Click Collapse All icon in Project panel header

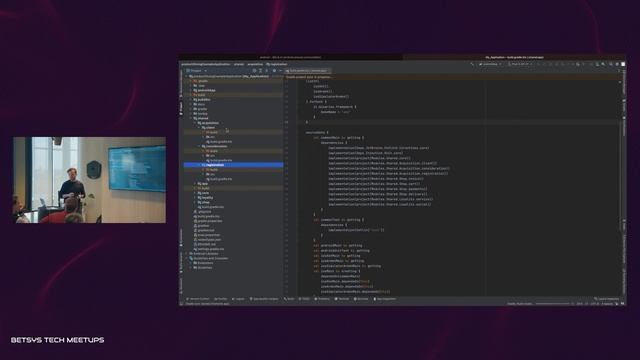click(x=267, y=71)
